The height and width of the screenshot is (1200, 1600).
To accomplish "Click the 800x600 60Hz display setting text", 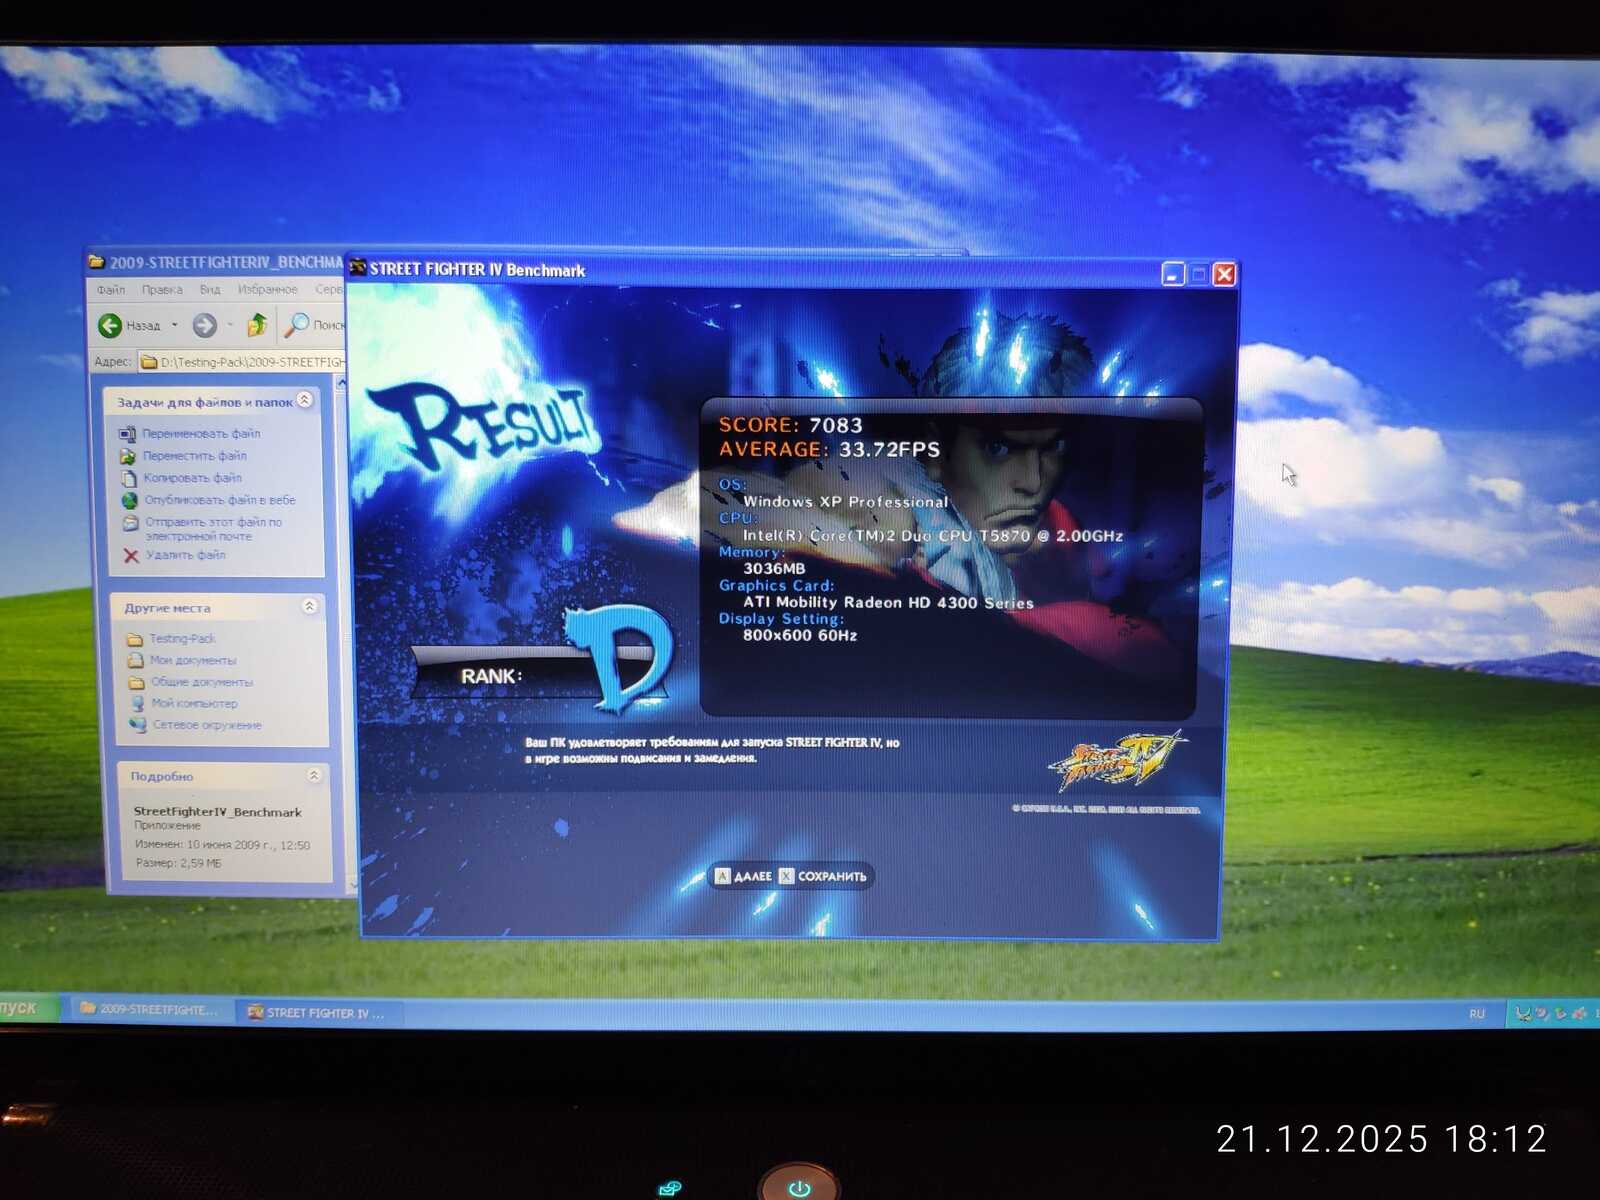I will [x=799, y=636].
